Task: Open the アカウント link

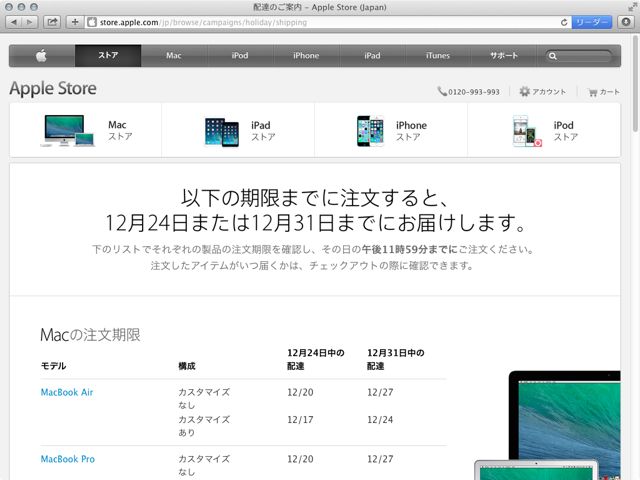Action: point(549,92)
